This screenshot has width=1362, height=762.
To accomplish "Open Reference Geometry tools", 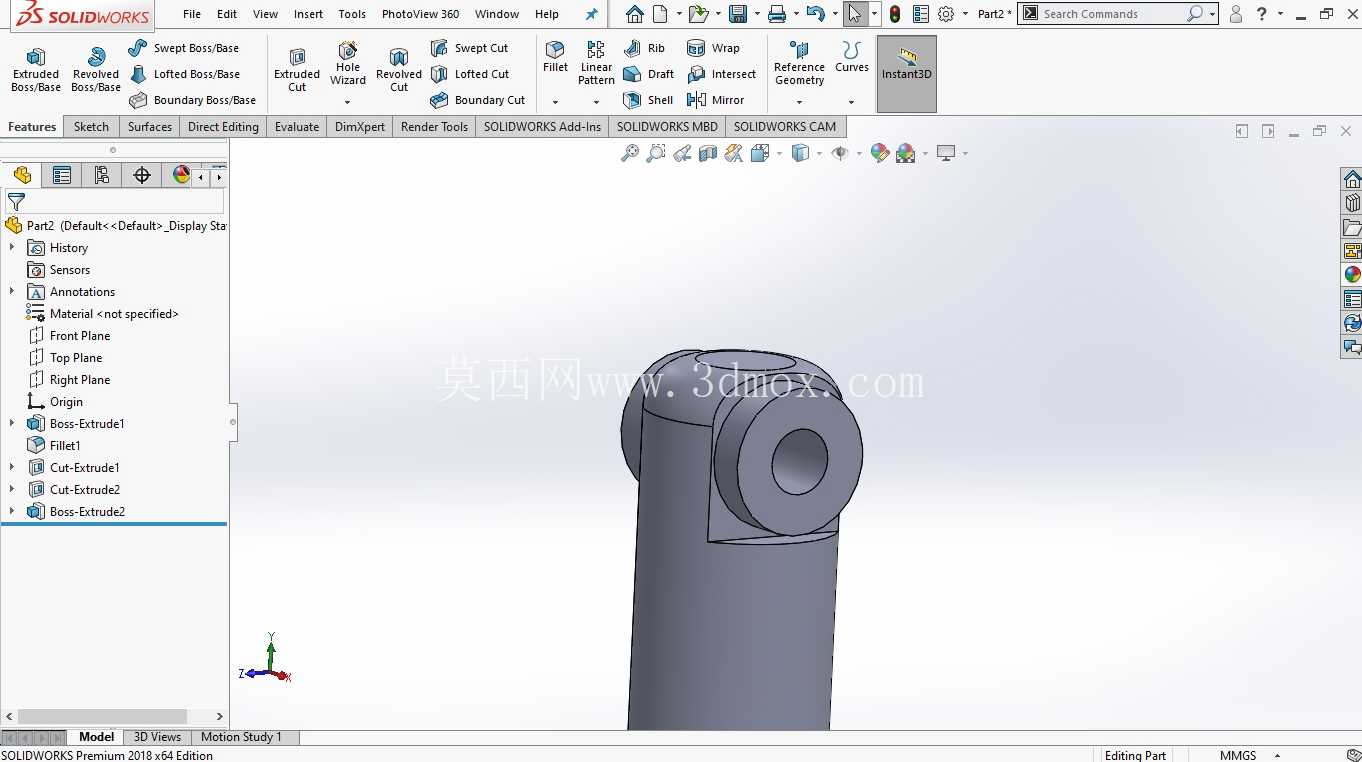I will pos(799,63).
